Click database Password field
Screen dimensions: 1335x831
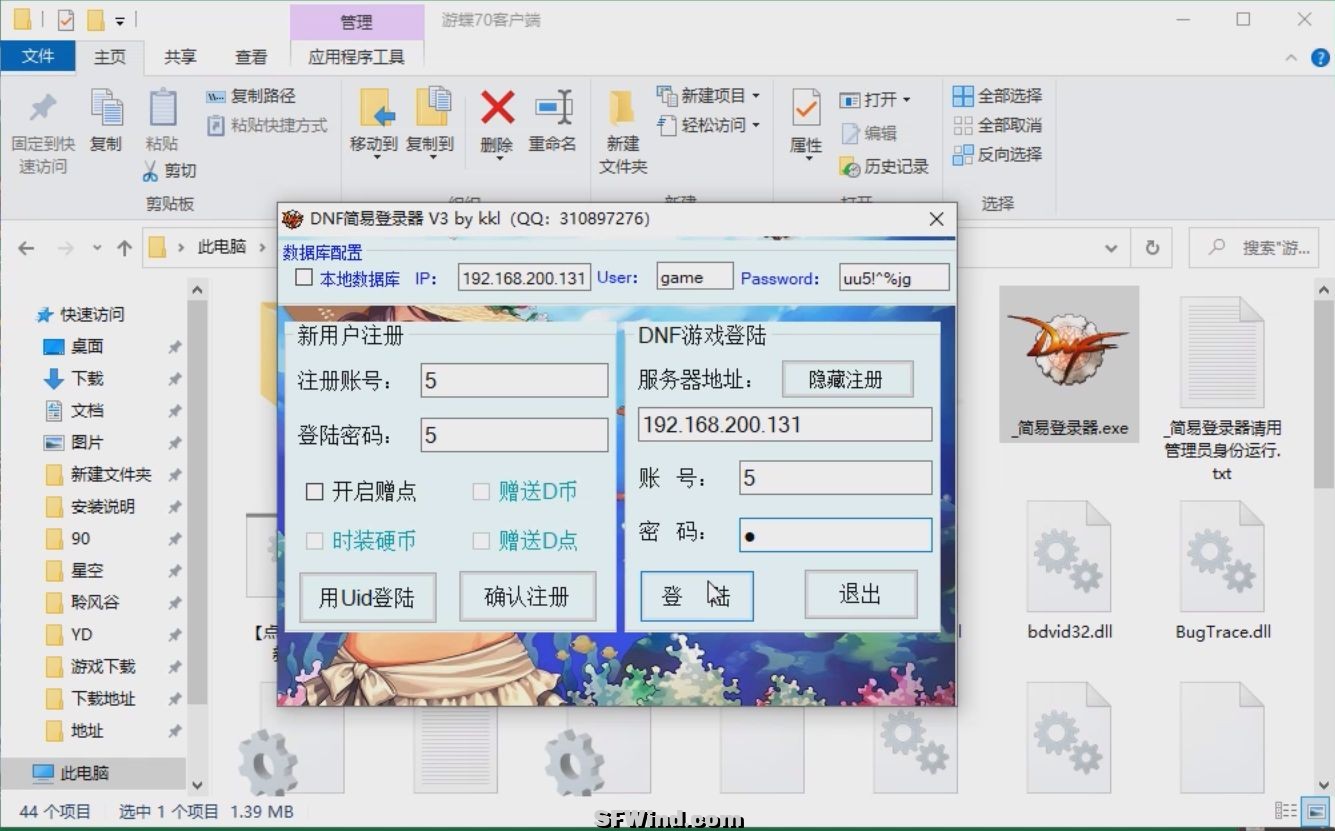tap(894, 277)
